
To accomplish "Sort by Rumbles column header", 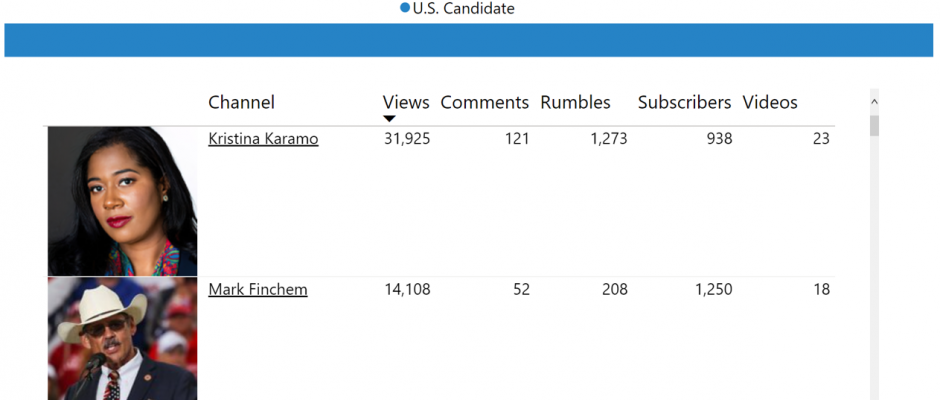I will pos(575,103).
